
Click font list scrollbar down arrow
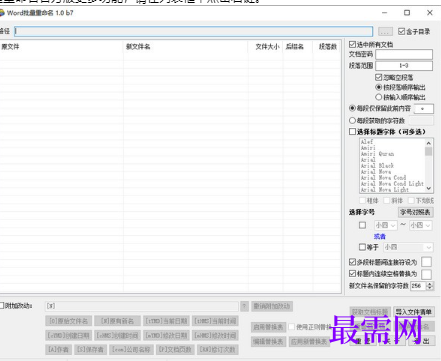coord(429,188)
